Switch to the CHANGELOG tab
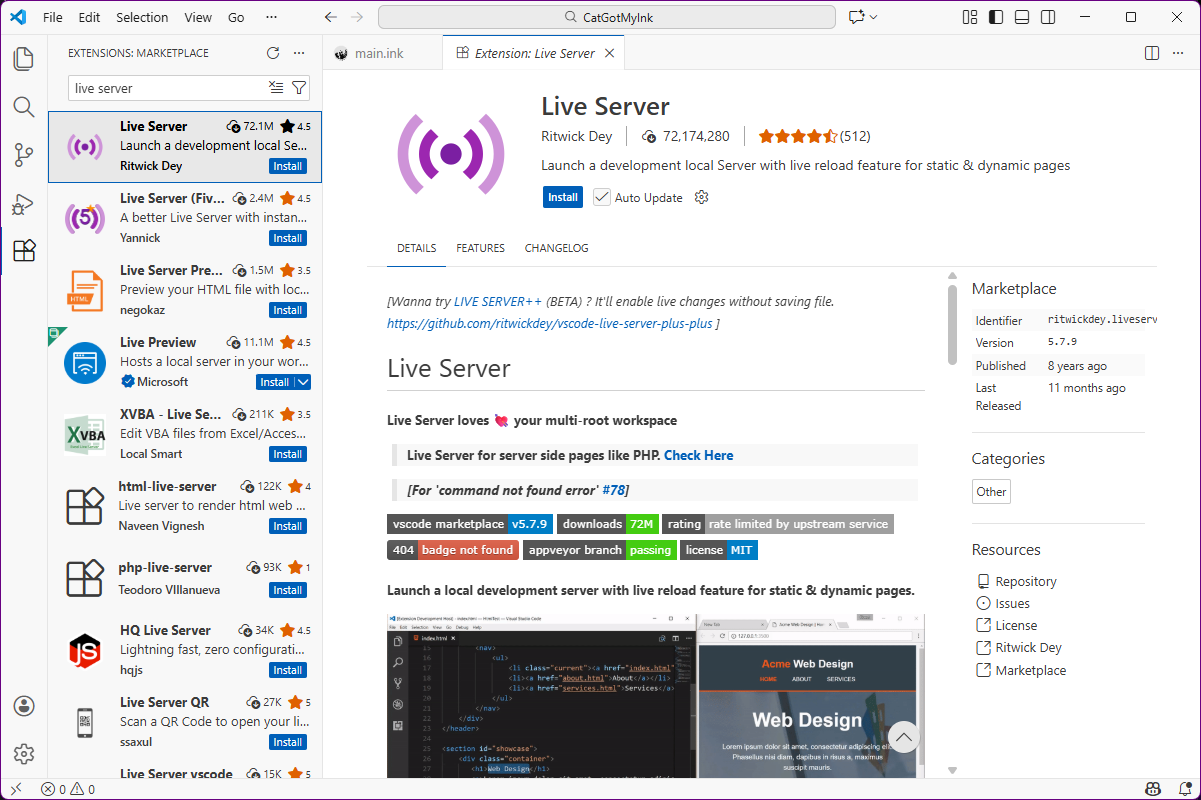This screenshot has height=800, width=1201. click(x=557, y=248)
